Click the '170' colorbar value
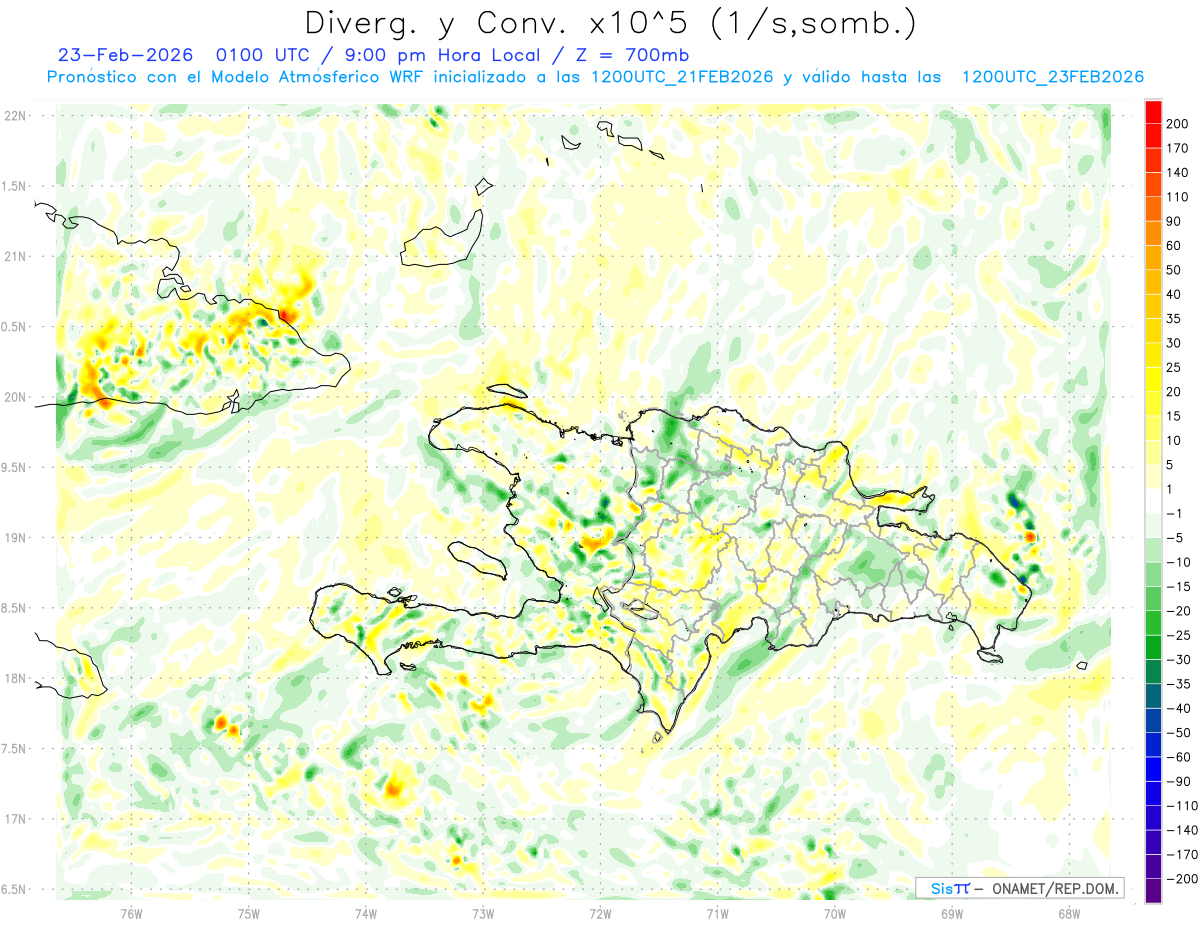This screenshot has height=927, width=1200. point(1177,148)
